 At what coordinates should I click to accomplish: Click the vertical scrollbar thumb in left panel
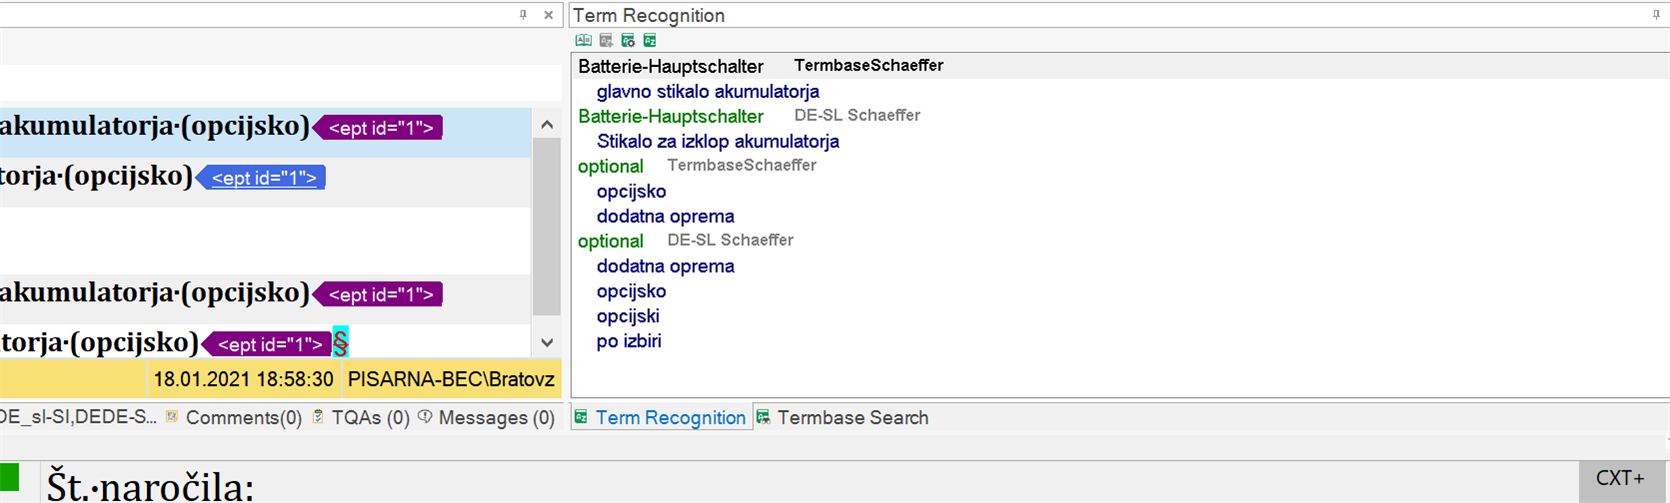pos(547,227)
